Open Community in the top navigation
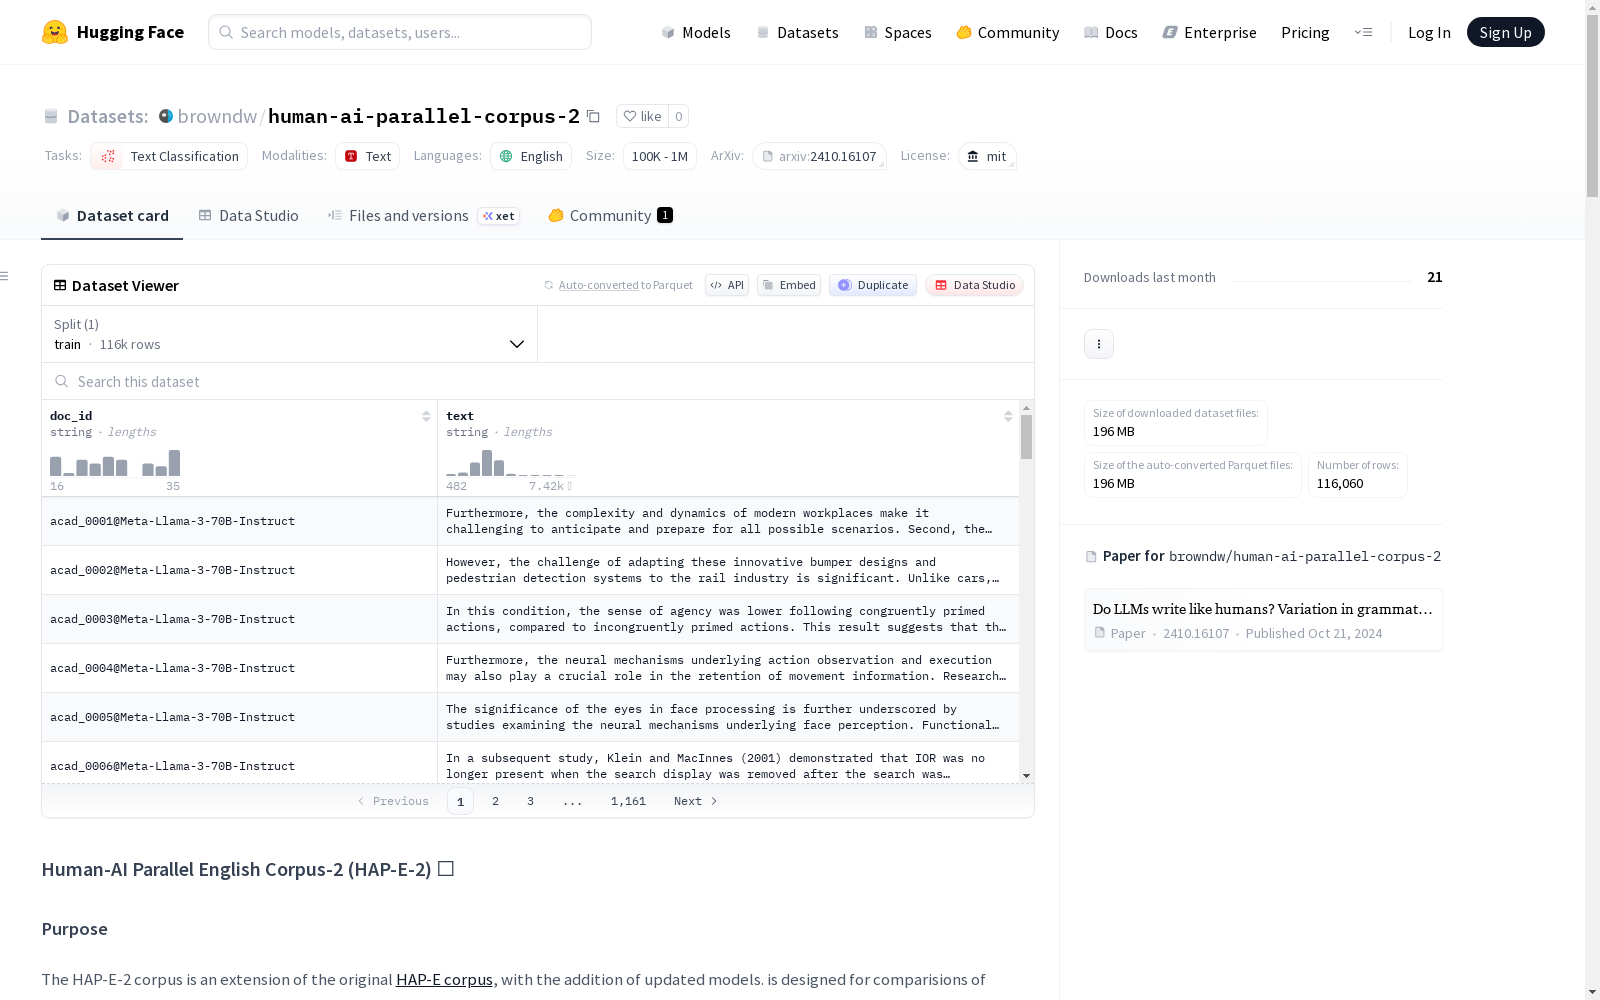Image resolution: width=1600 pixels, height=1000 pixels. click(x=1008, y=32)
